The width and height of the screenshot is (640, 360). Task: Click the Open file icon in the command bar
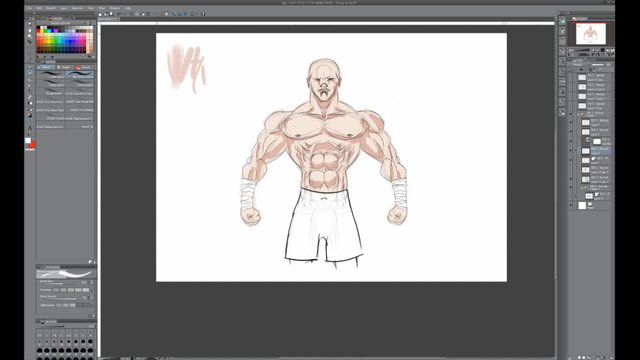106,14
